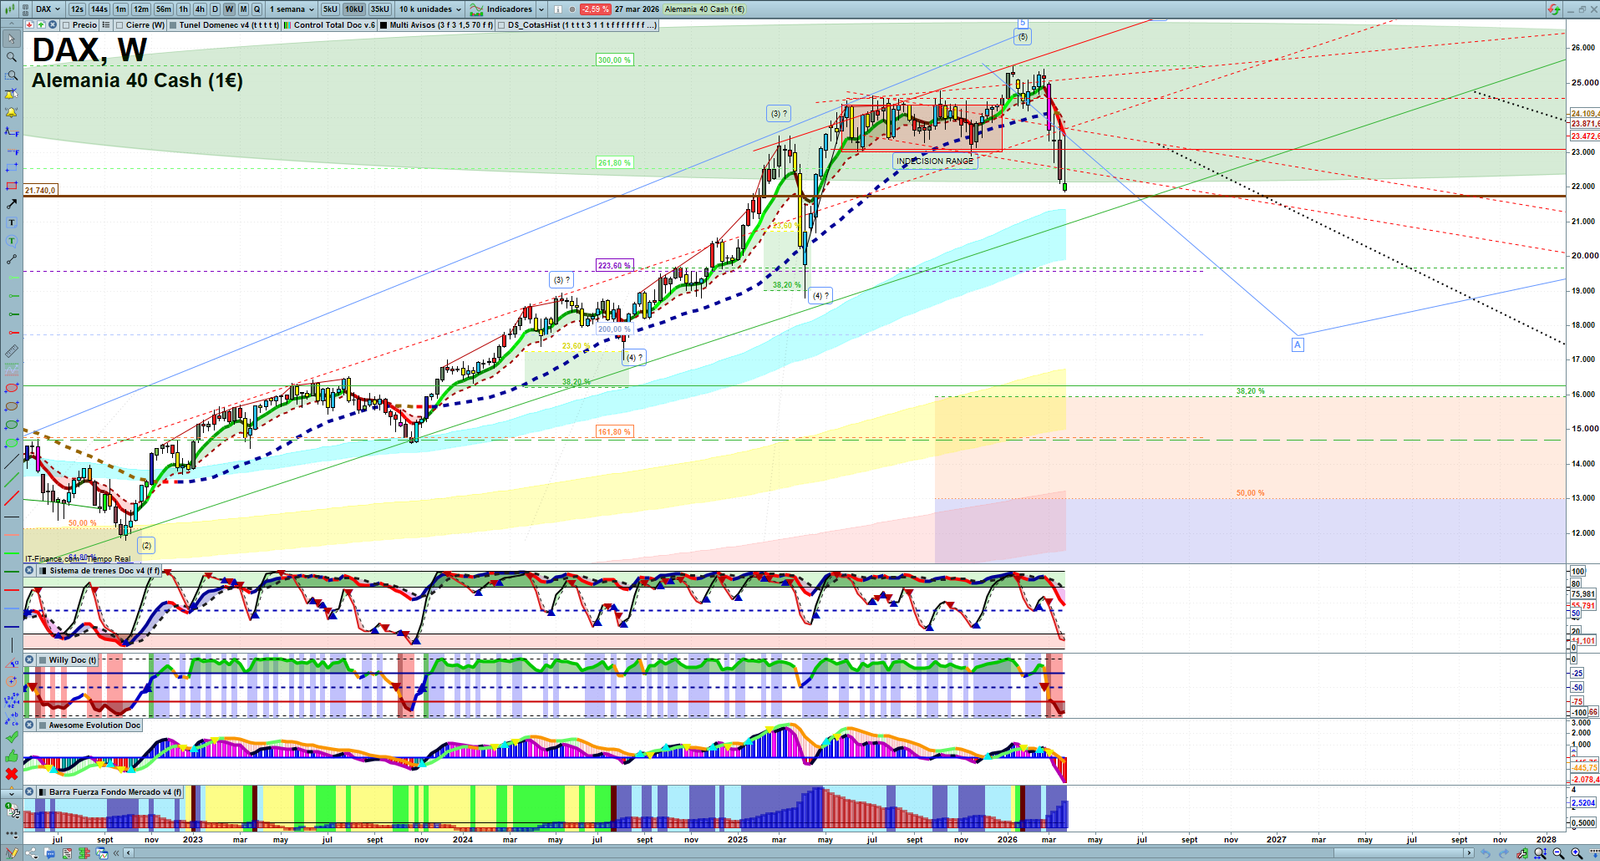1600x861 pixels.
Task: Switch to the W weekly timeframe
Action: 229,9
